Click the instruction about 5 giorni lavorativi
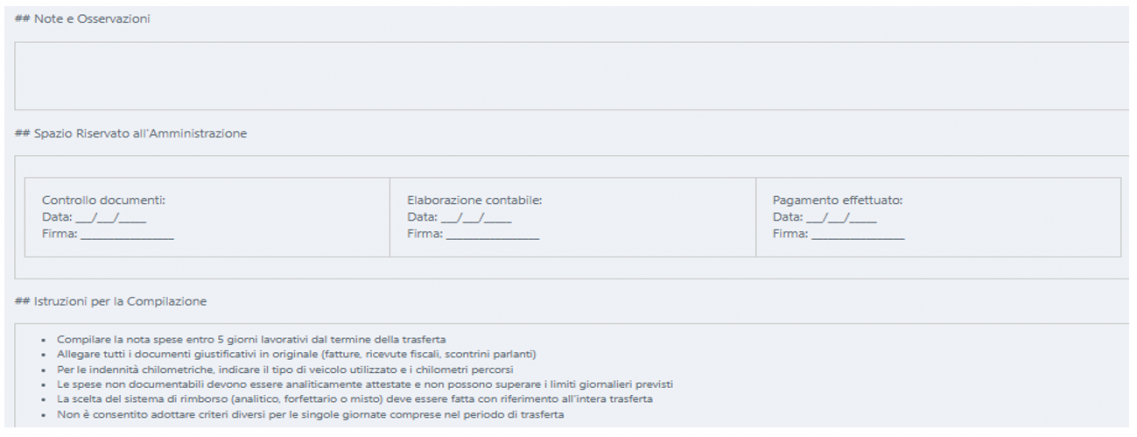Screen dimensions: 1137x437 tap(251, 340)
